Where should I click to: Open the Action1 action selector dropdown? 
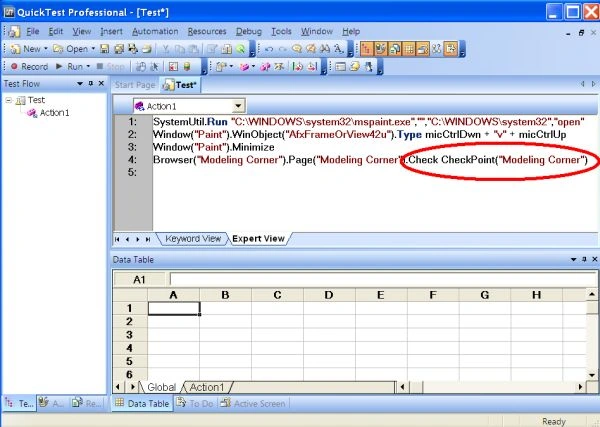point(238,106)
